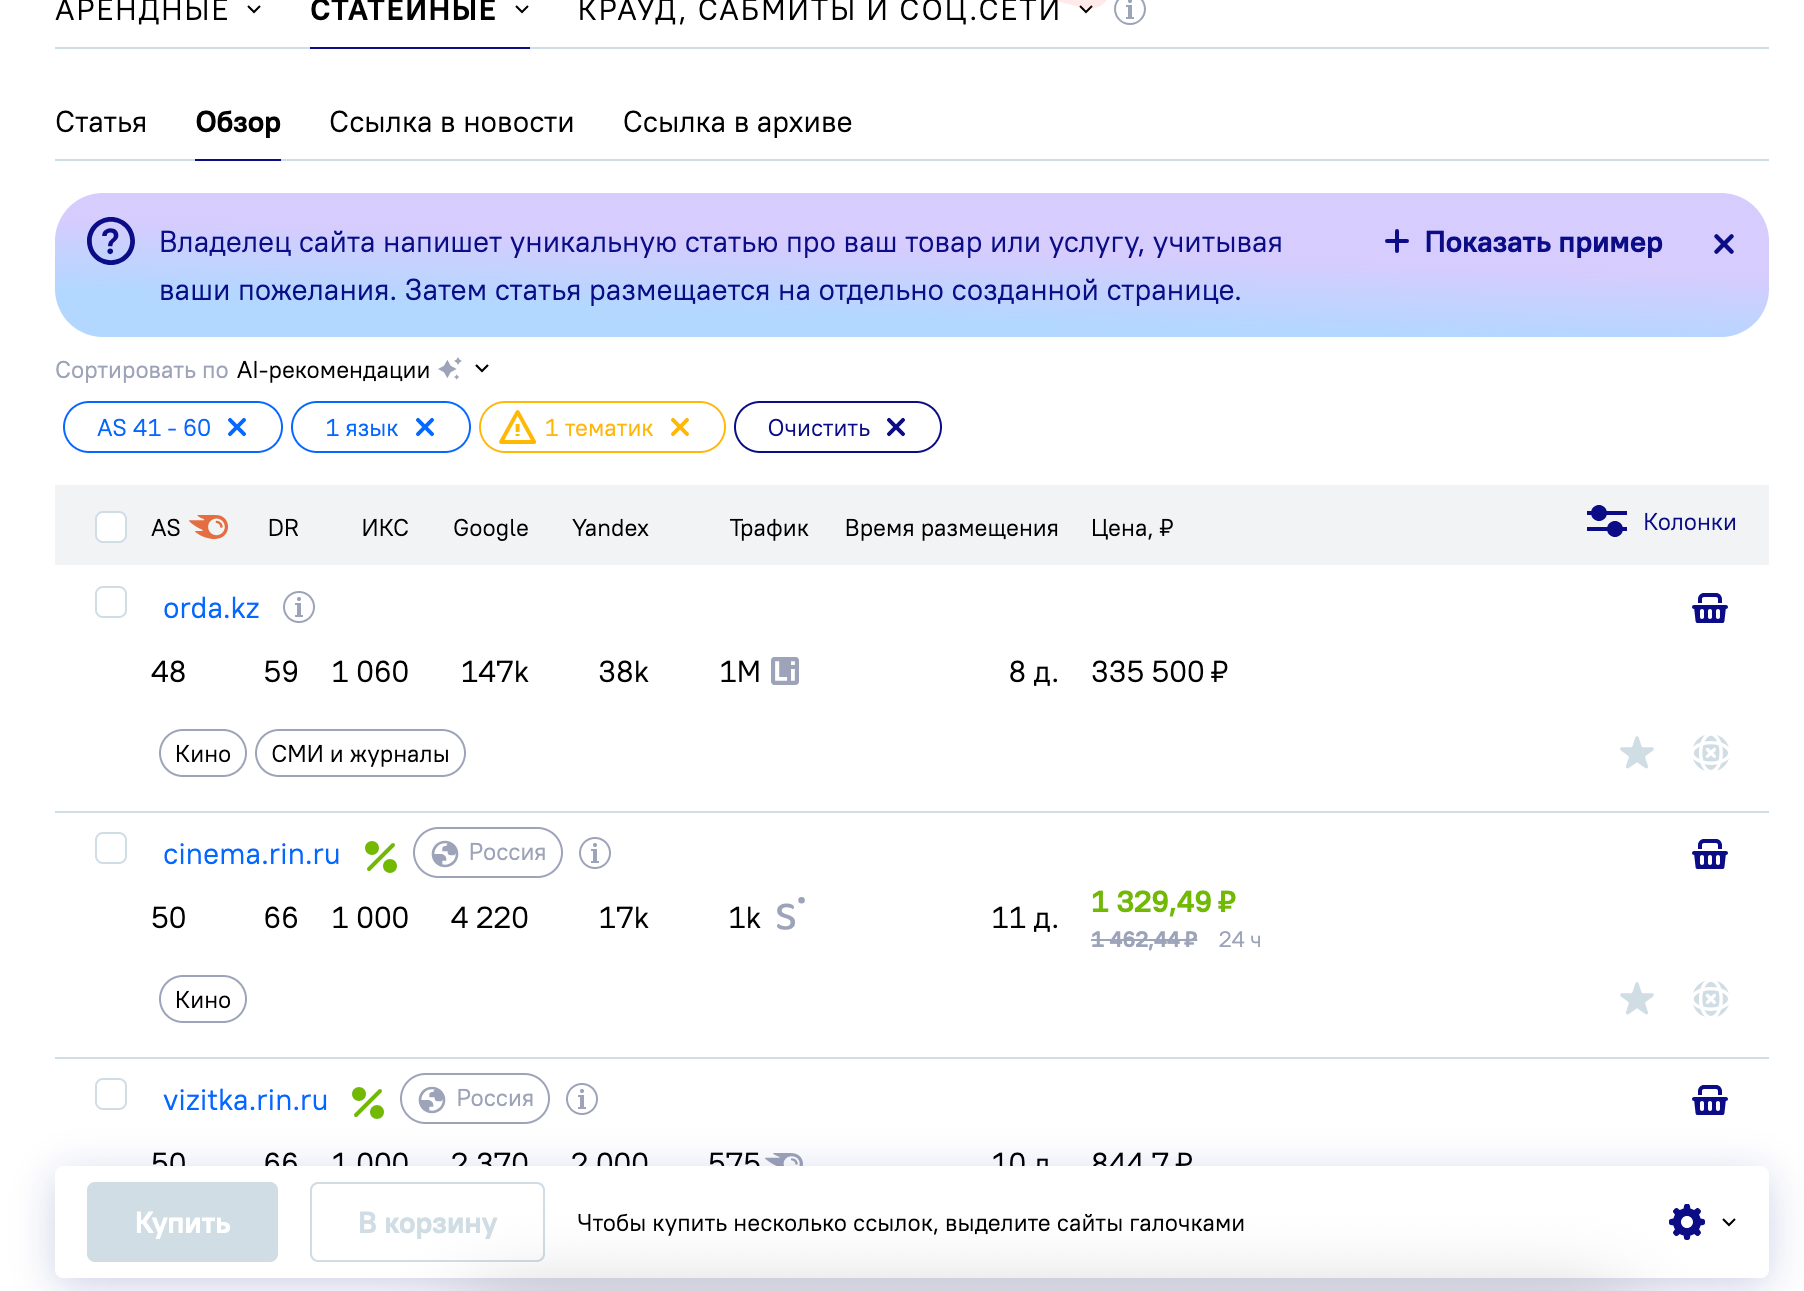This screenshot has width=1804, height=1291.
Task: Switch to Ссылка в новости tab
Action: (x=451, y=123)
